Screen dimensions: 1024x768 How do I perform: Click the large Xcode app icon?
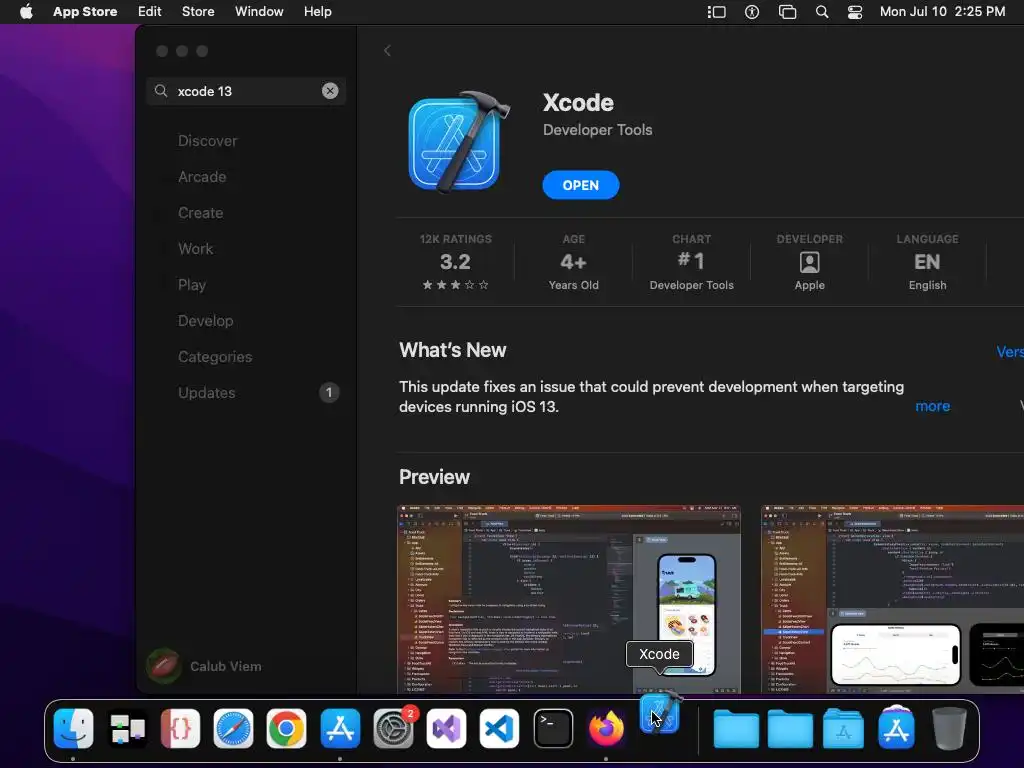click(x=458, y=142)
